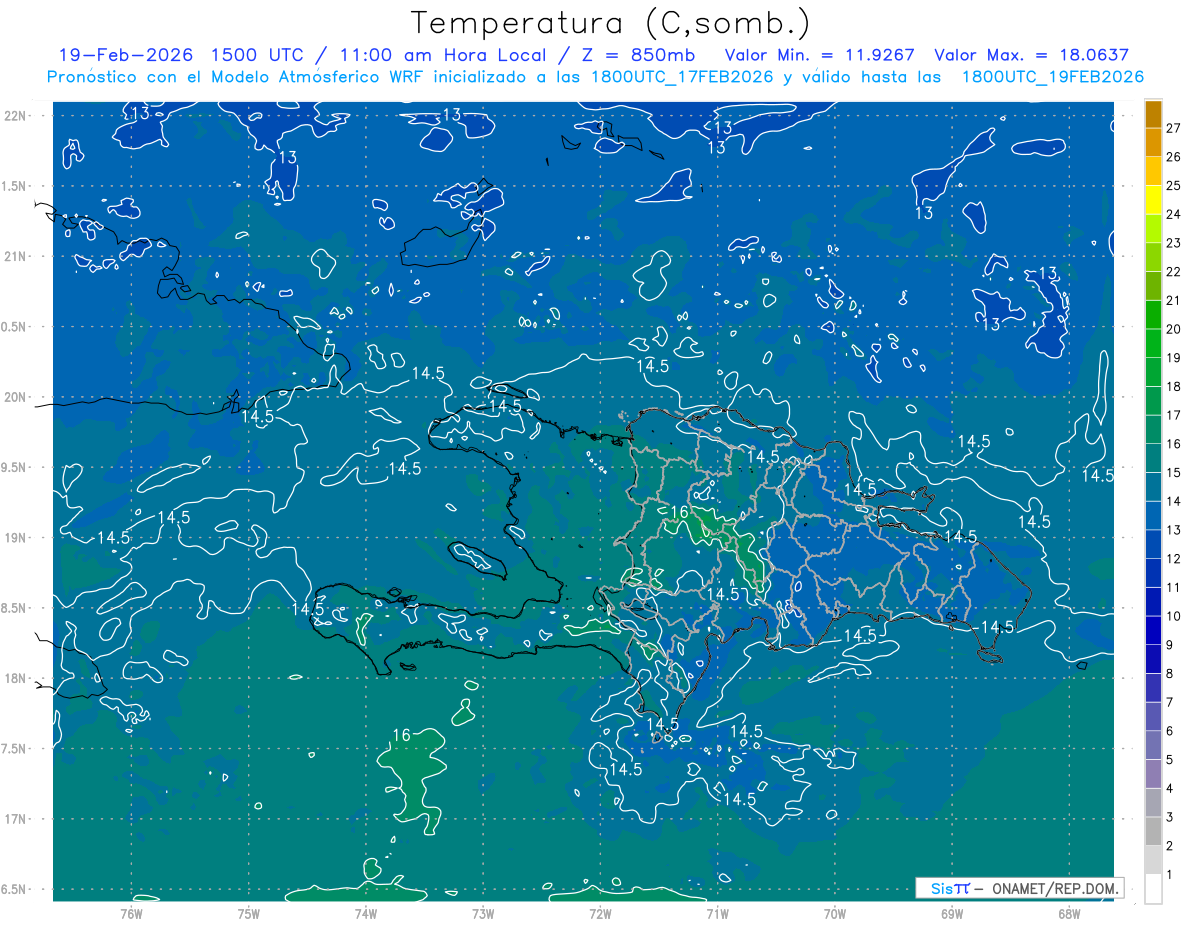The width and height of the screenshot is (1200, 927).
Task: Click the amber legend swatch between 25 and 26
Action: pos(1153,171)
